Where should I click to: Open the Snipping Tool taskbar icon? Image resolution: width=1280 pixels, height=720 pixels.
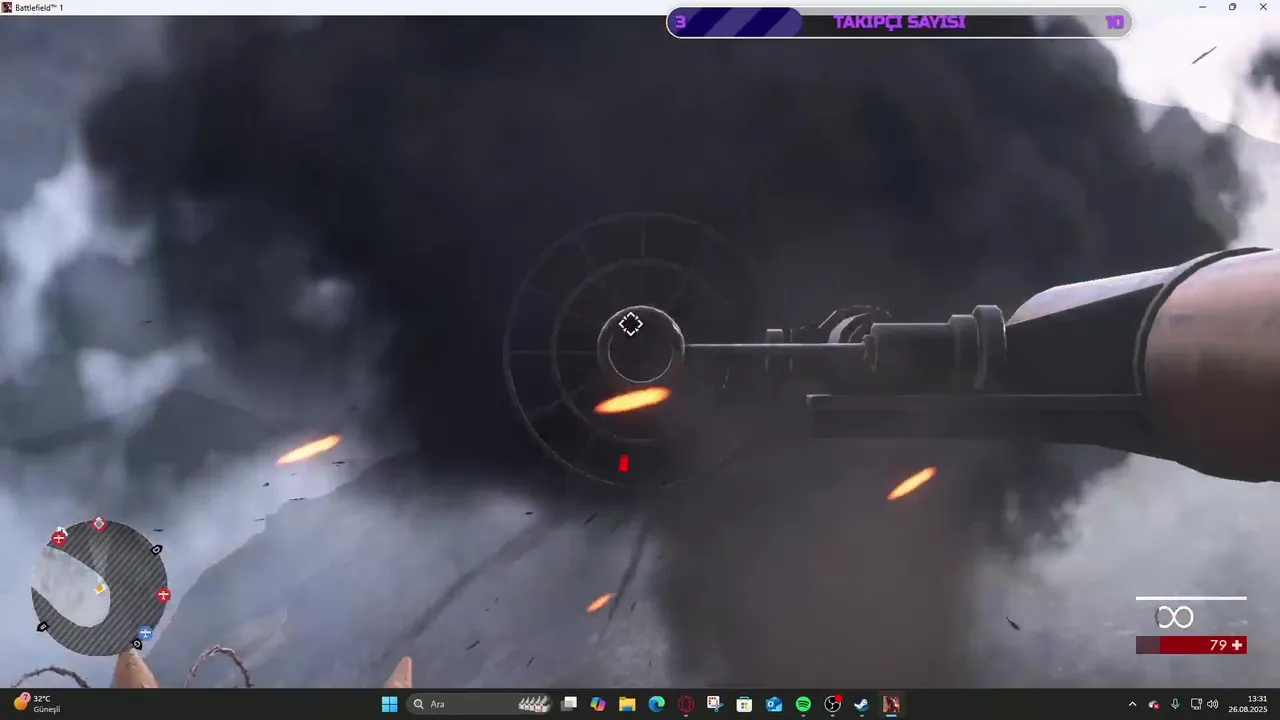[x=715, y=704]
